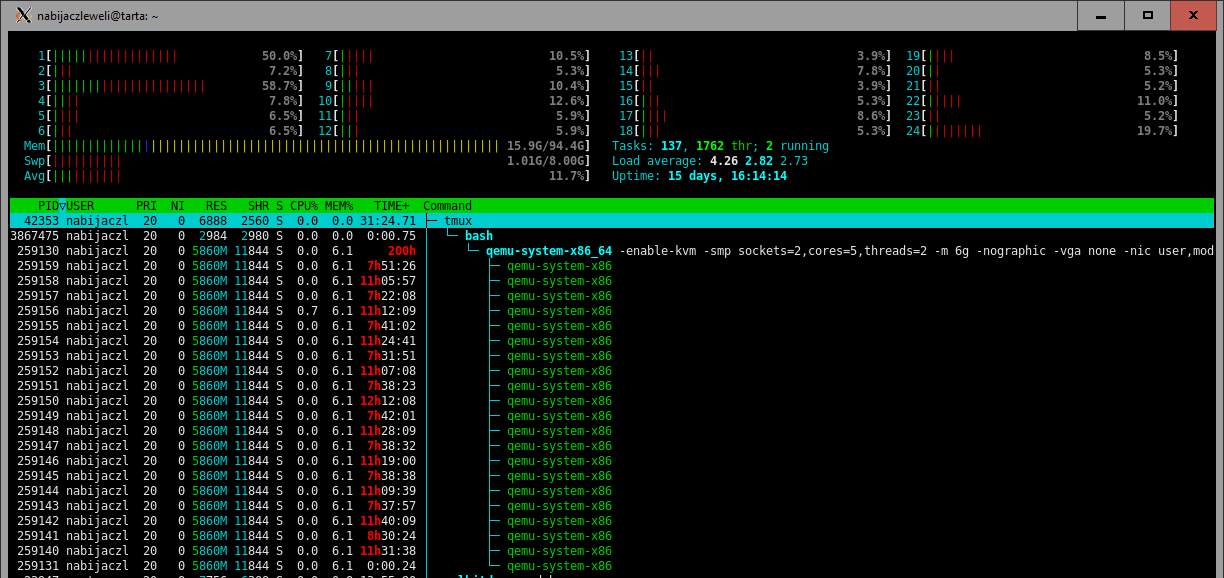The height and width of the screenshot is (578, 1224).
Task: Click the TIME+ column header
Action: (x=394, y=206)
